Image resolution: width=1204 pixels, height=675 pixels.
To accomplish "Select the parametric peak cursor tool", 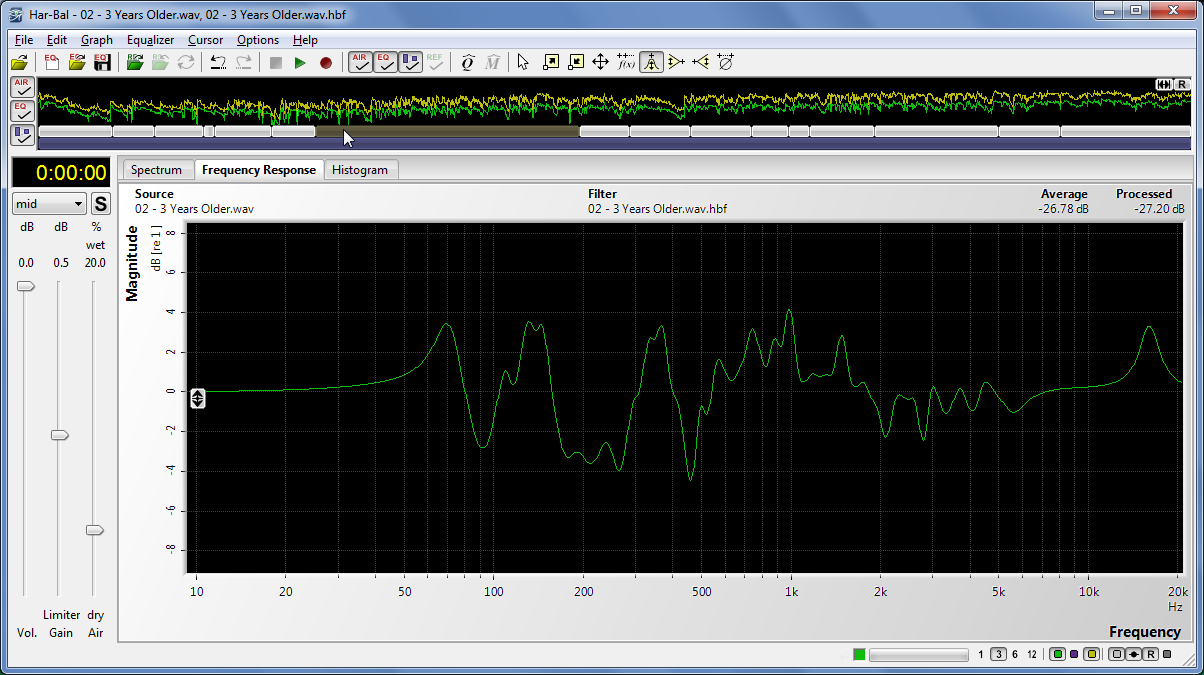I will tap(651, 62).
